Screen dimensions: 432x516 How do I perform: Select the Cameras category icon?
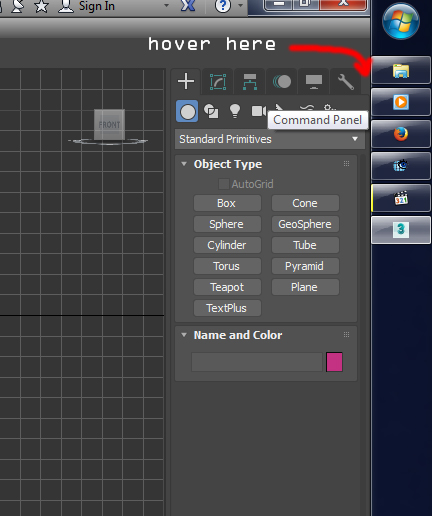pyautogui.click(x=259, y=111)
